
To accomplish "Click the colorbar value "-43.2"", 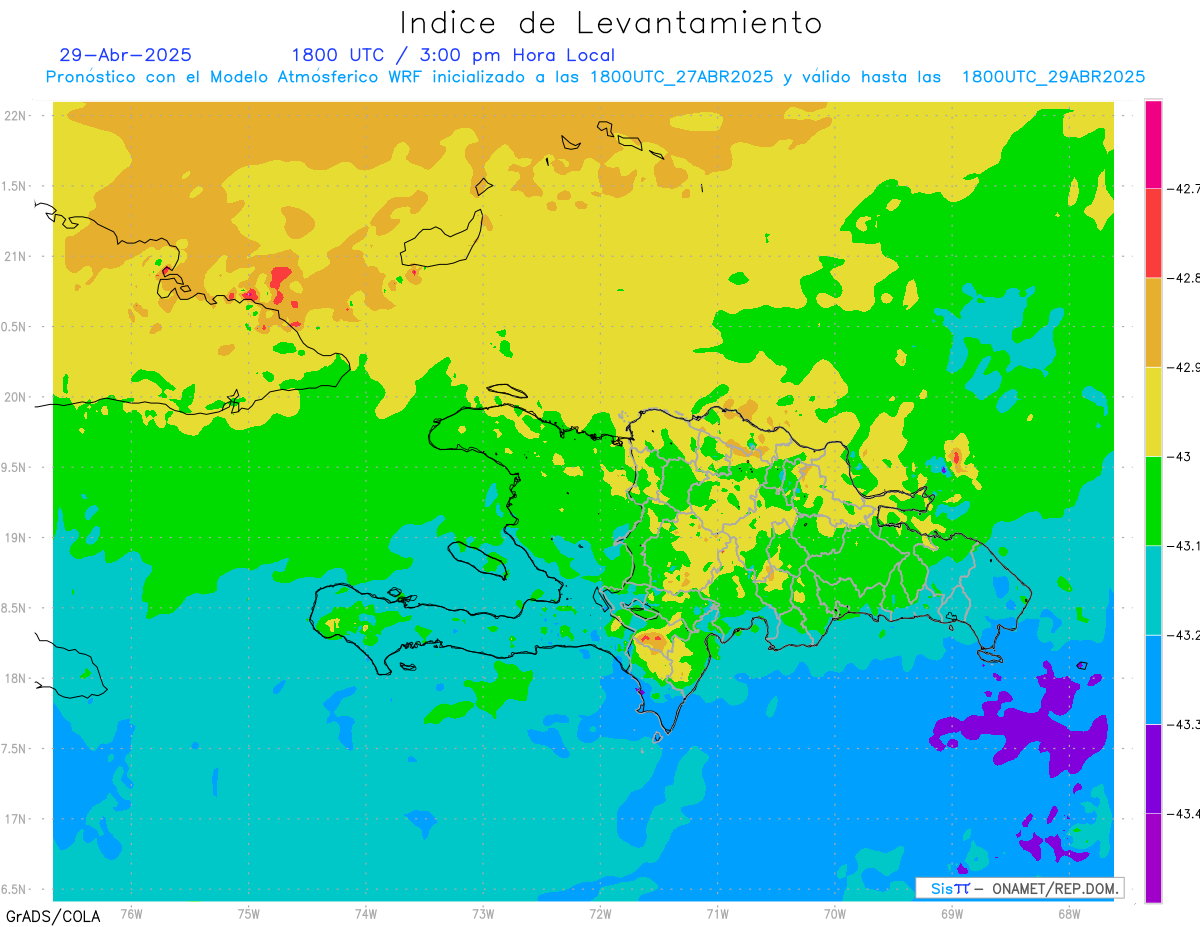I will coord(1184,635).
